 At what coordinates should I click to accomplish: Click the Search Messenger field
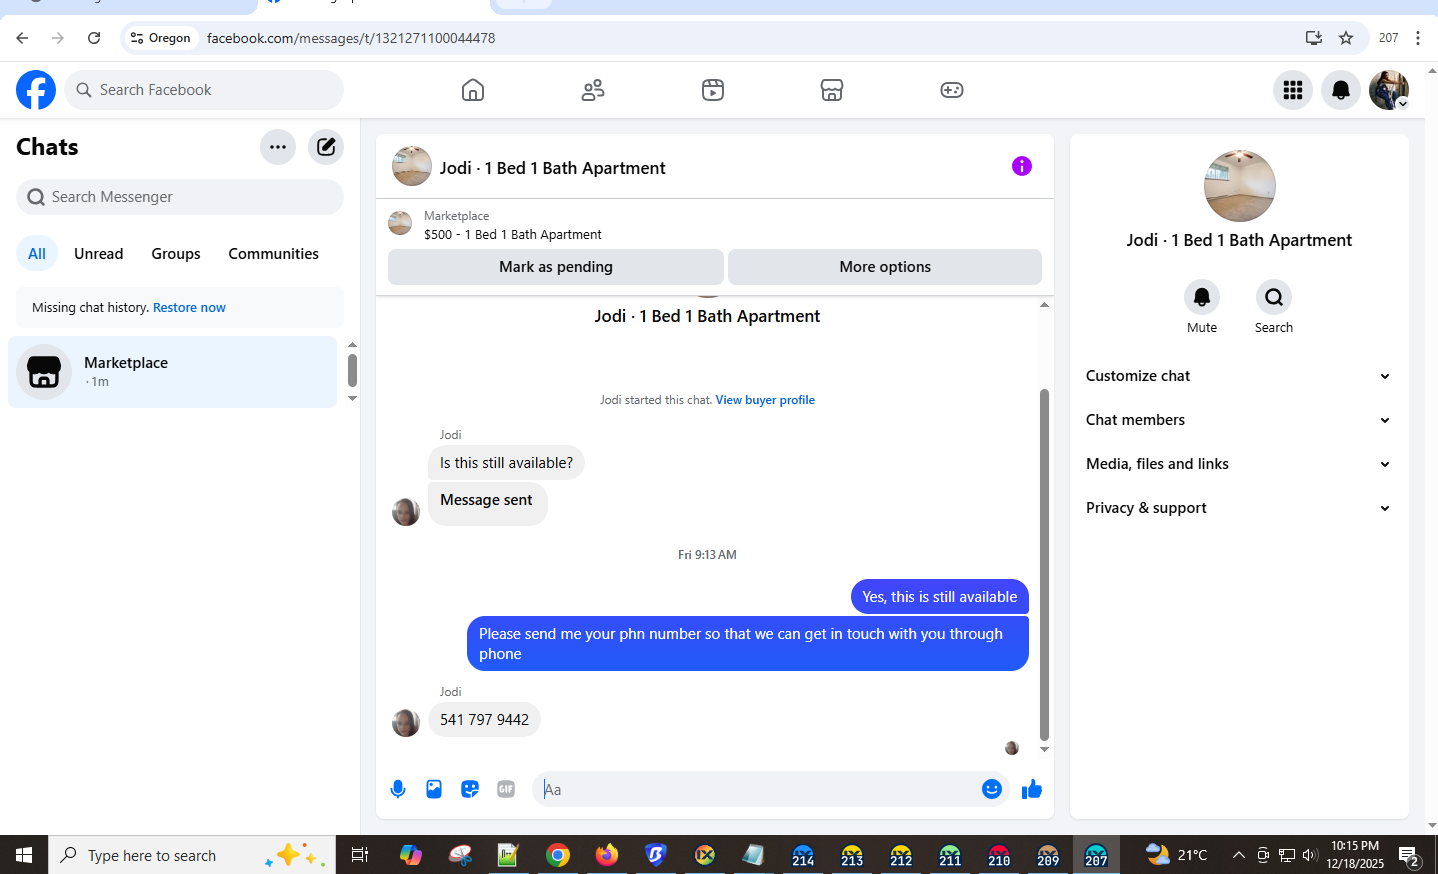(x=180, y=197)
